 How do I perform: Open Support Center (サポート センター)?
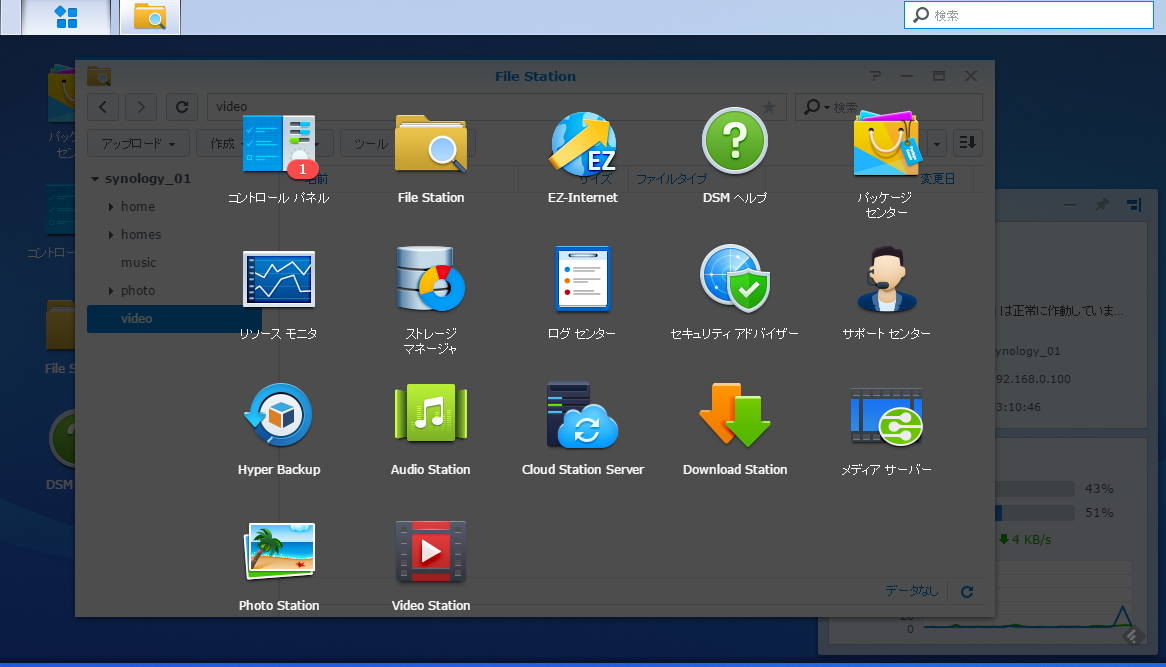886,279
